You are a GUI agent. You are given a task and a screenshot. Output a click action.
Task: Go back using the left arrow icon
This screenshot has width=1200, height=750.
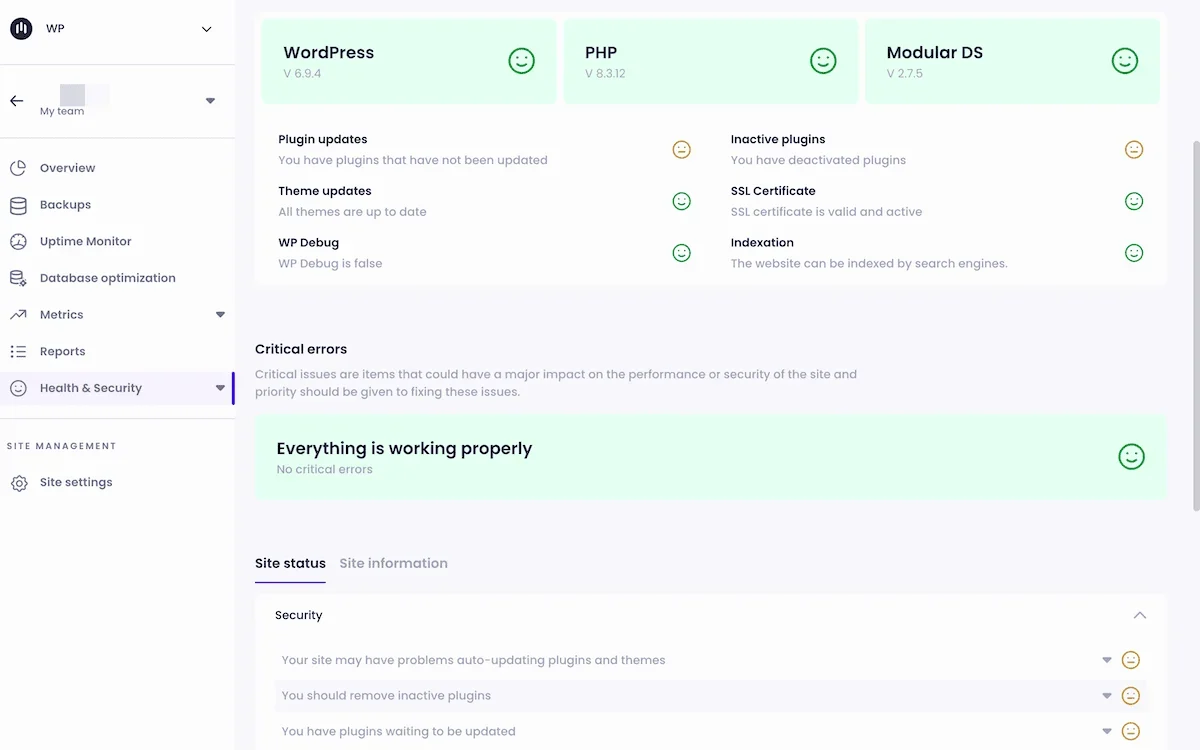[x=17, y=101]
